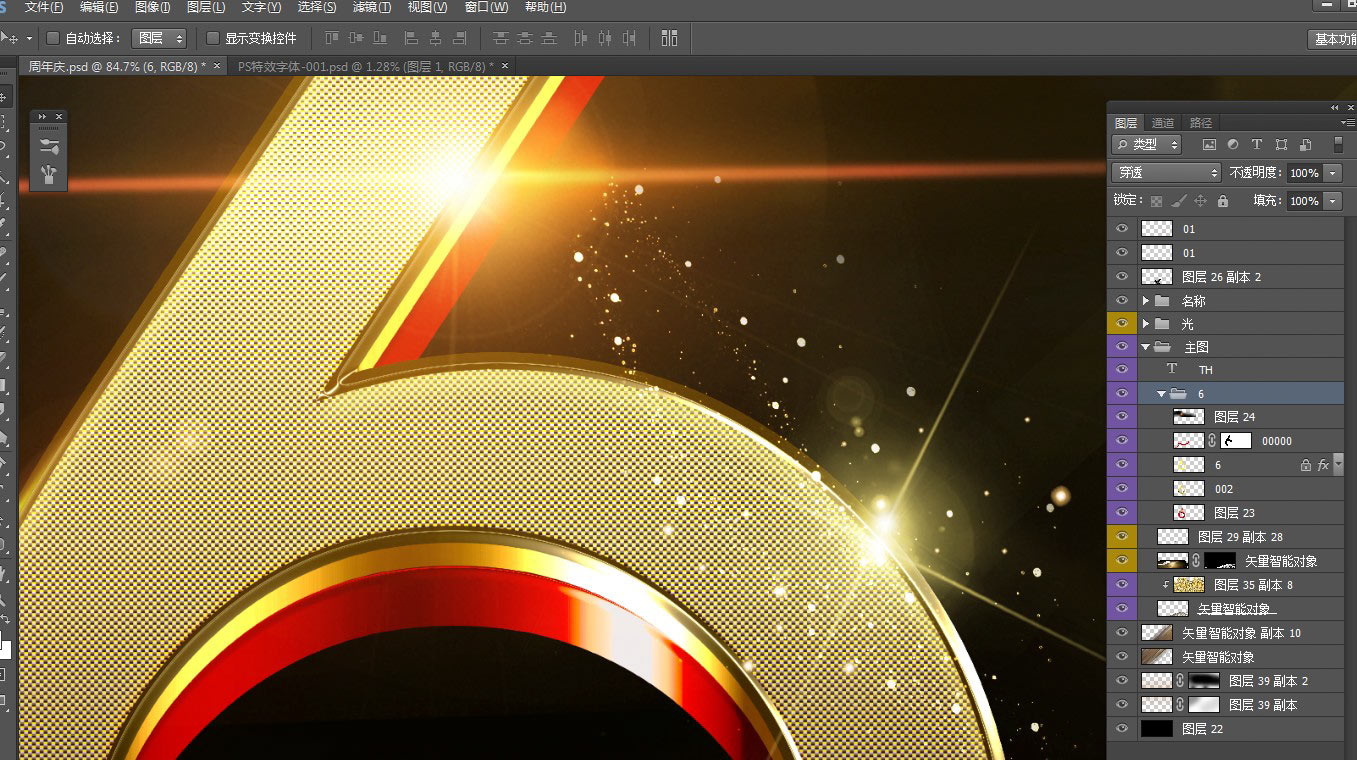Click the fx icon on layer 6

tap(1323, 465)
